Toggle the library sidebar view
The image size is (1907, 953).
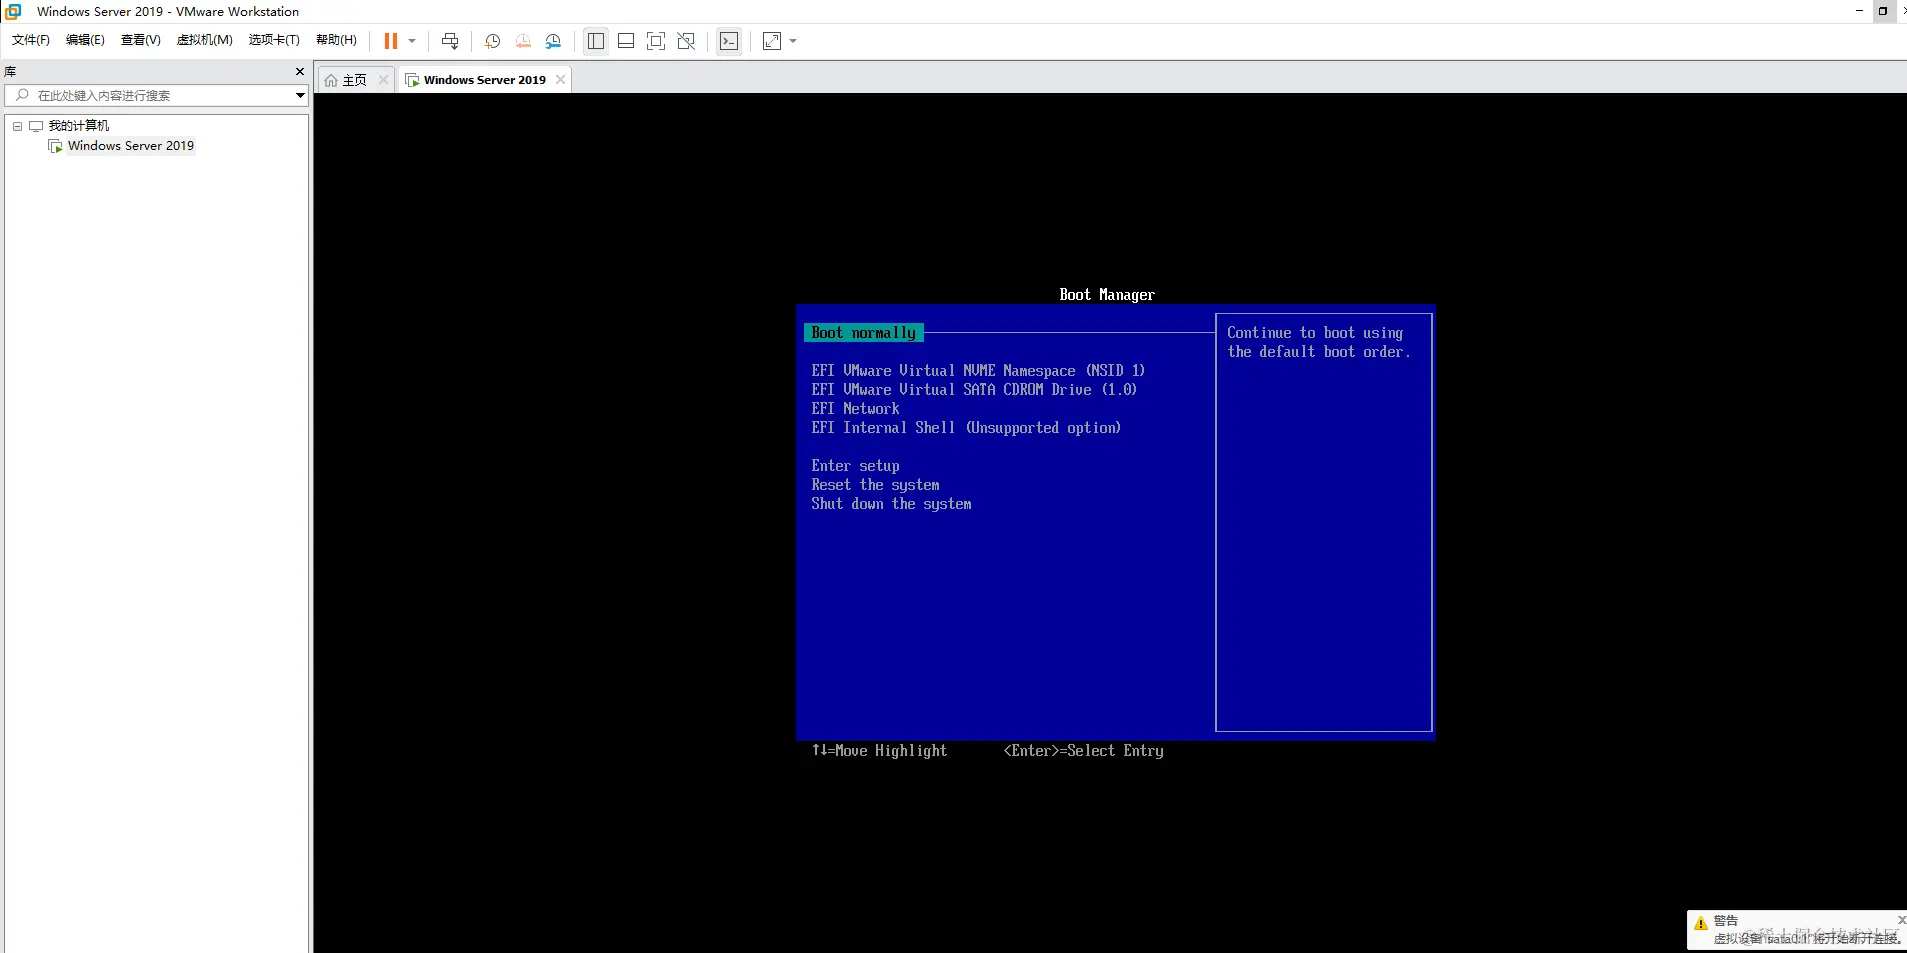pos(596,41)
